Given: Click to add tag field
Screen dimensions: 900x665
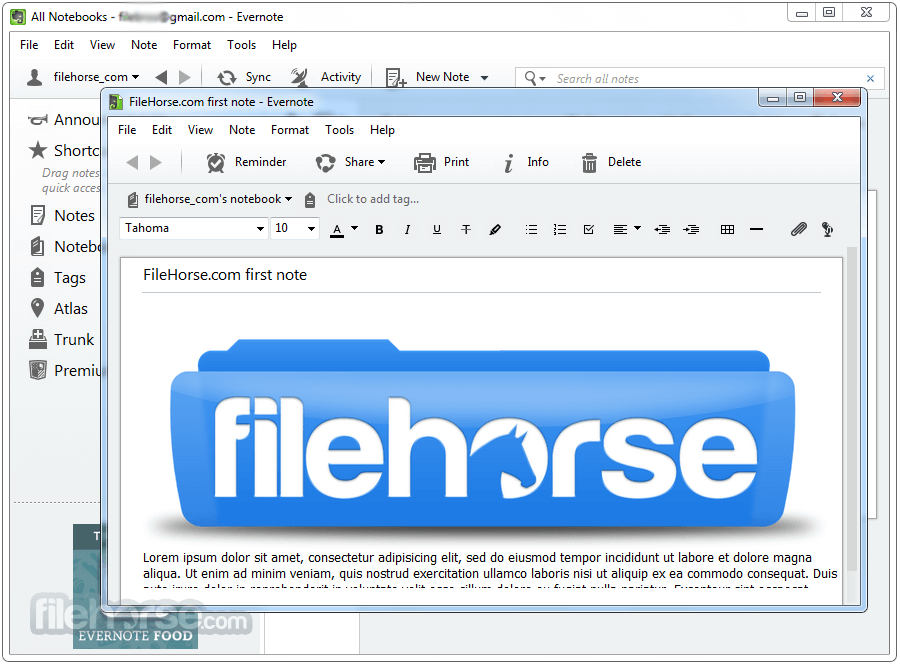Looking at the screenshot, I should point(373,199).
